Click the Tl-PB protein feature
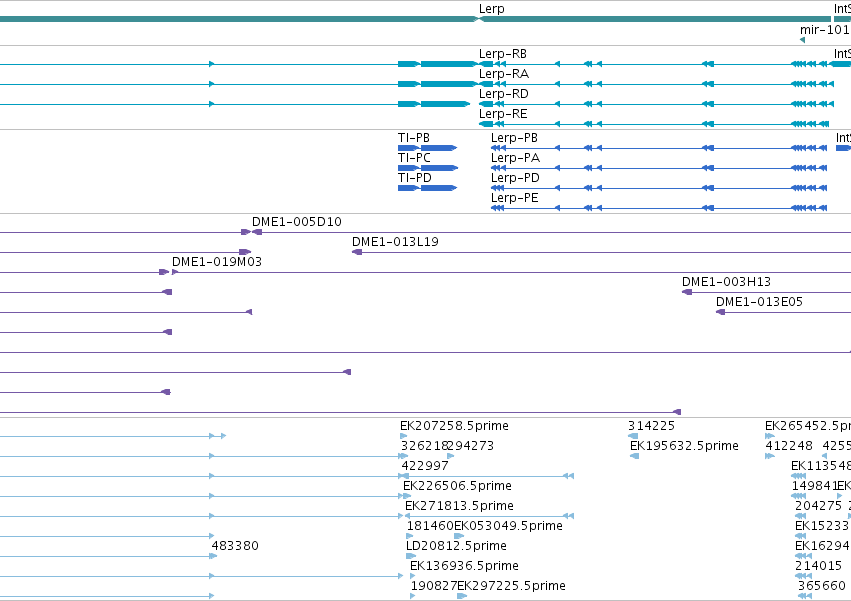Image resolution: width=851 pixels, height=601 pixels. pyautogui.click(x=428, y=148)
